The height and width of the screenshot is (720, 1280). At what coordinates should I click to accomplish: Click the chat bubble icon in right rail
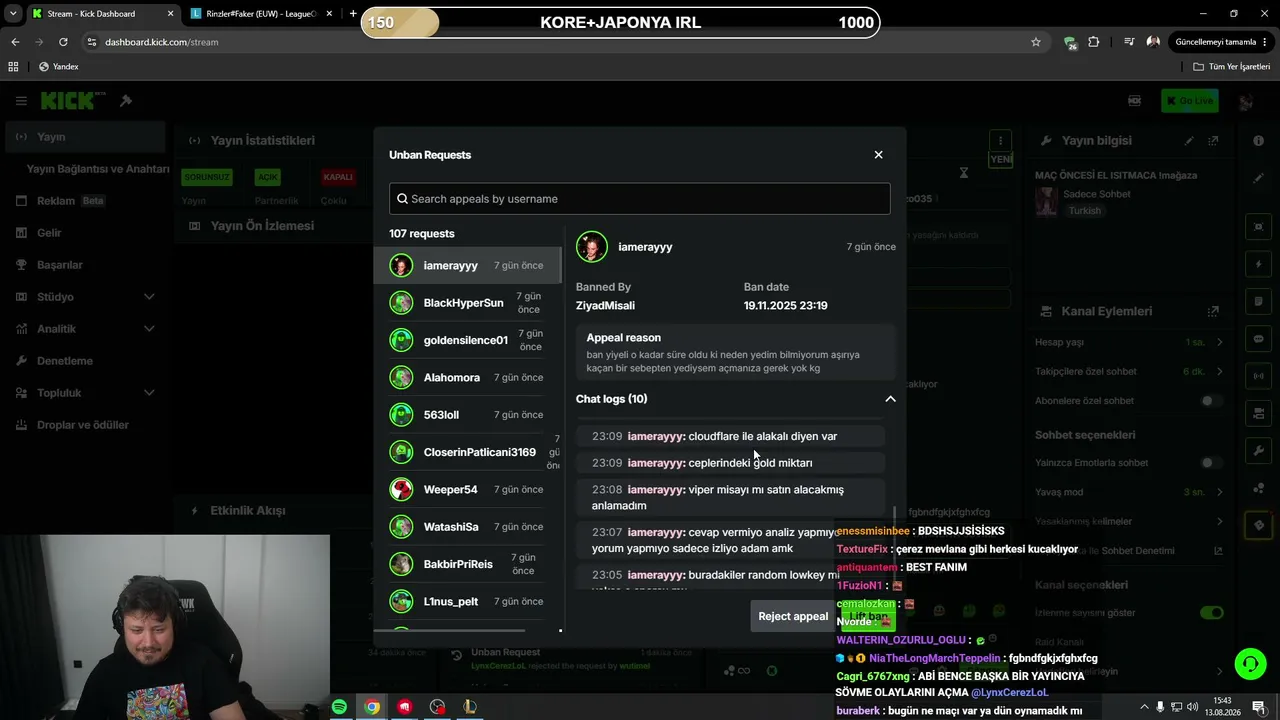click(1258, 339)
